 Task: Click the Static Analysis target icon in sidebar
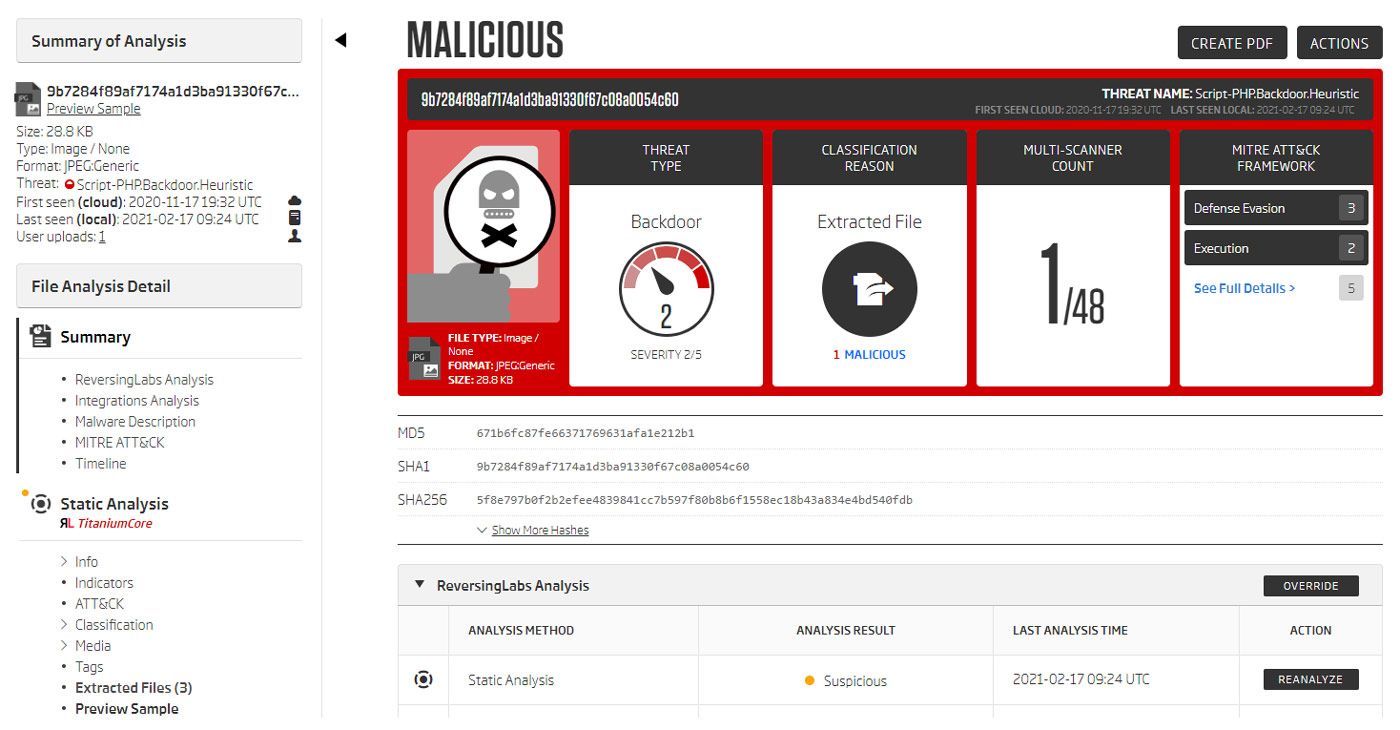[x=41, y=504]
